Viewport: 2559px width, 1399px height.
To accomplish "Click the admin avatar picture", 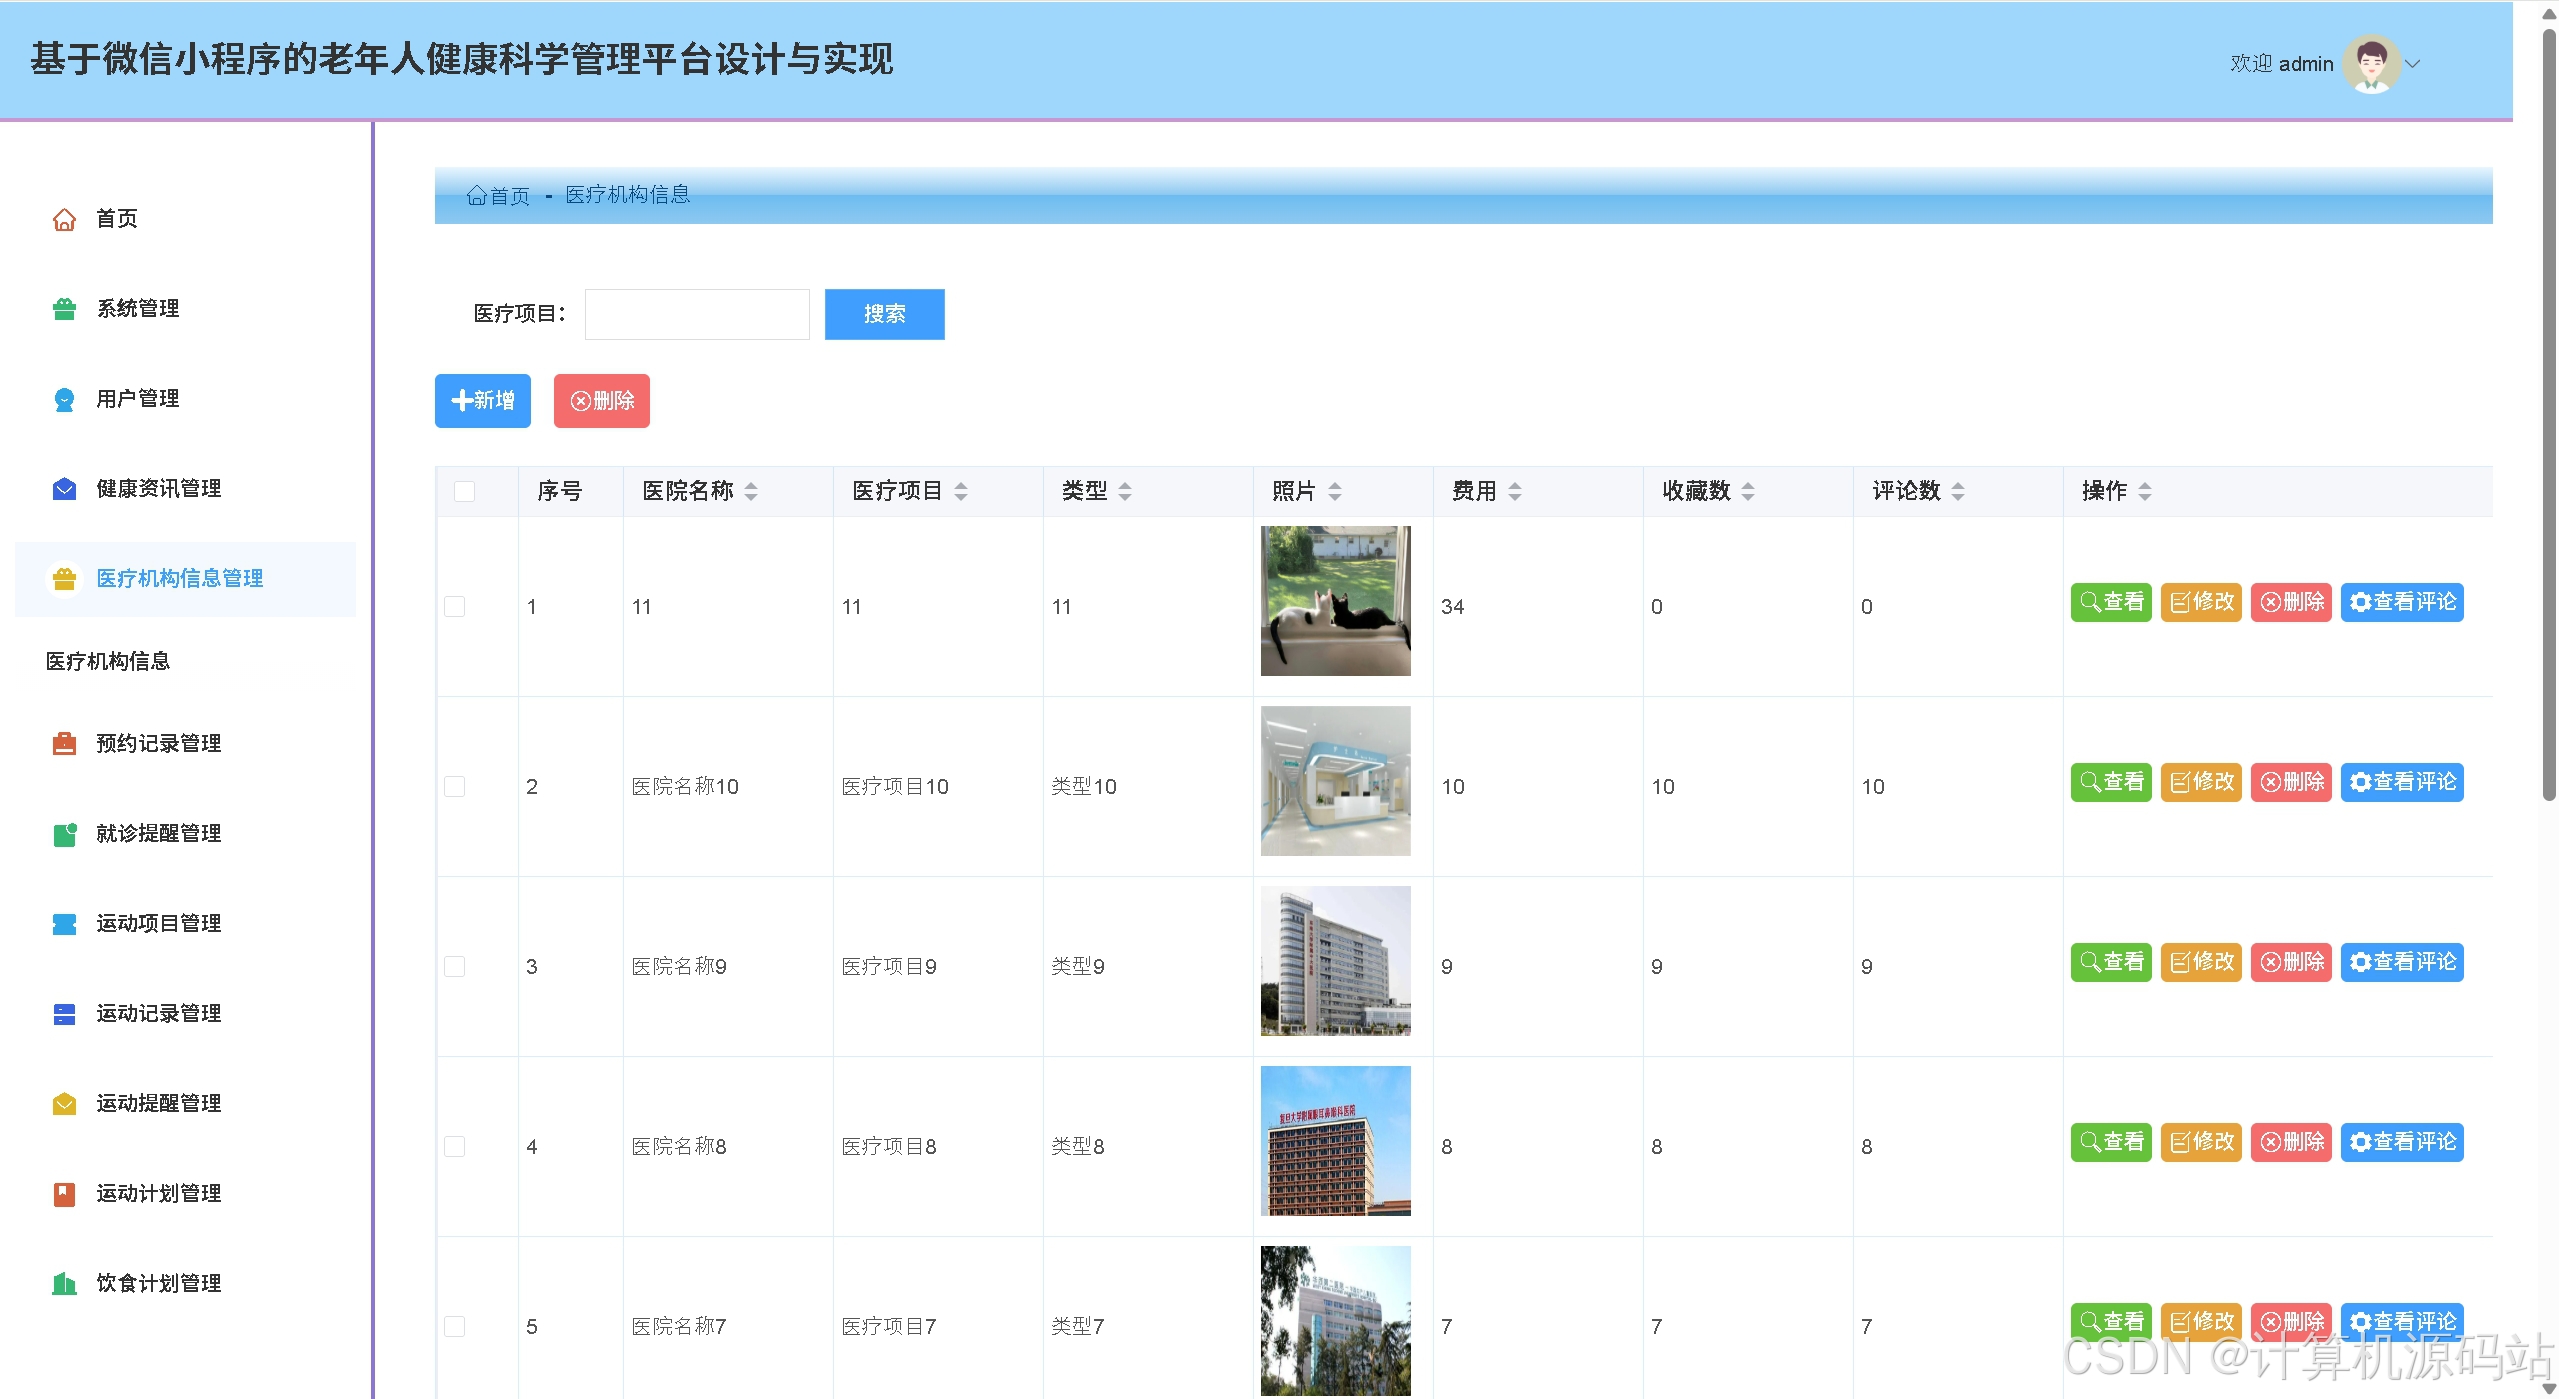I will click(2372, 64).
